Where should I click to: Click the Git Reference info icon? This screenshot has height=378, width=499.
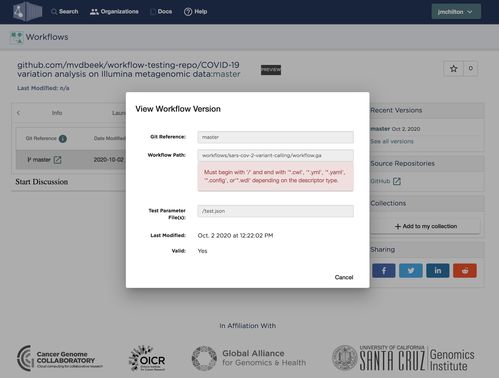pos(63,138)
